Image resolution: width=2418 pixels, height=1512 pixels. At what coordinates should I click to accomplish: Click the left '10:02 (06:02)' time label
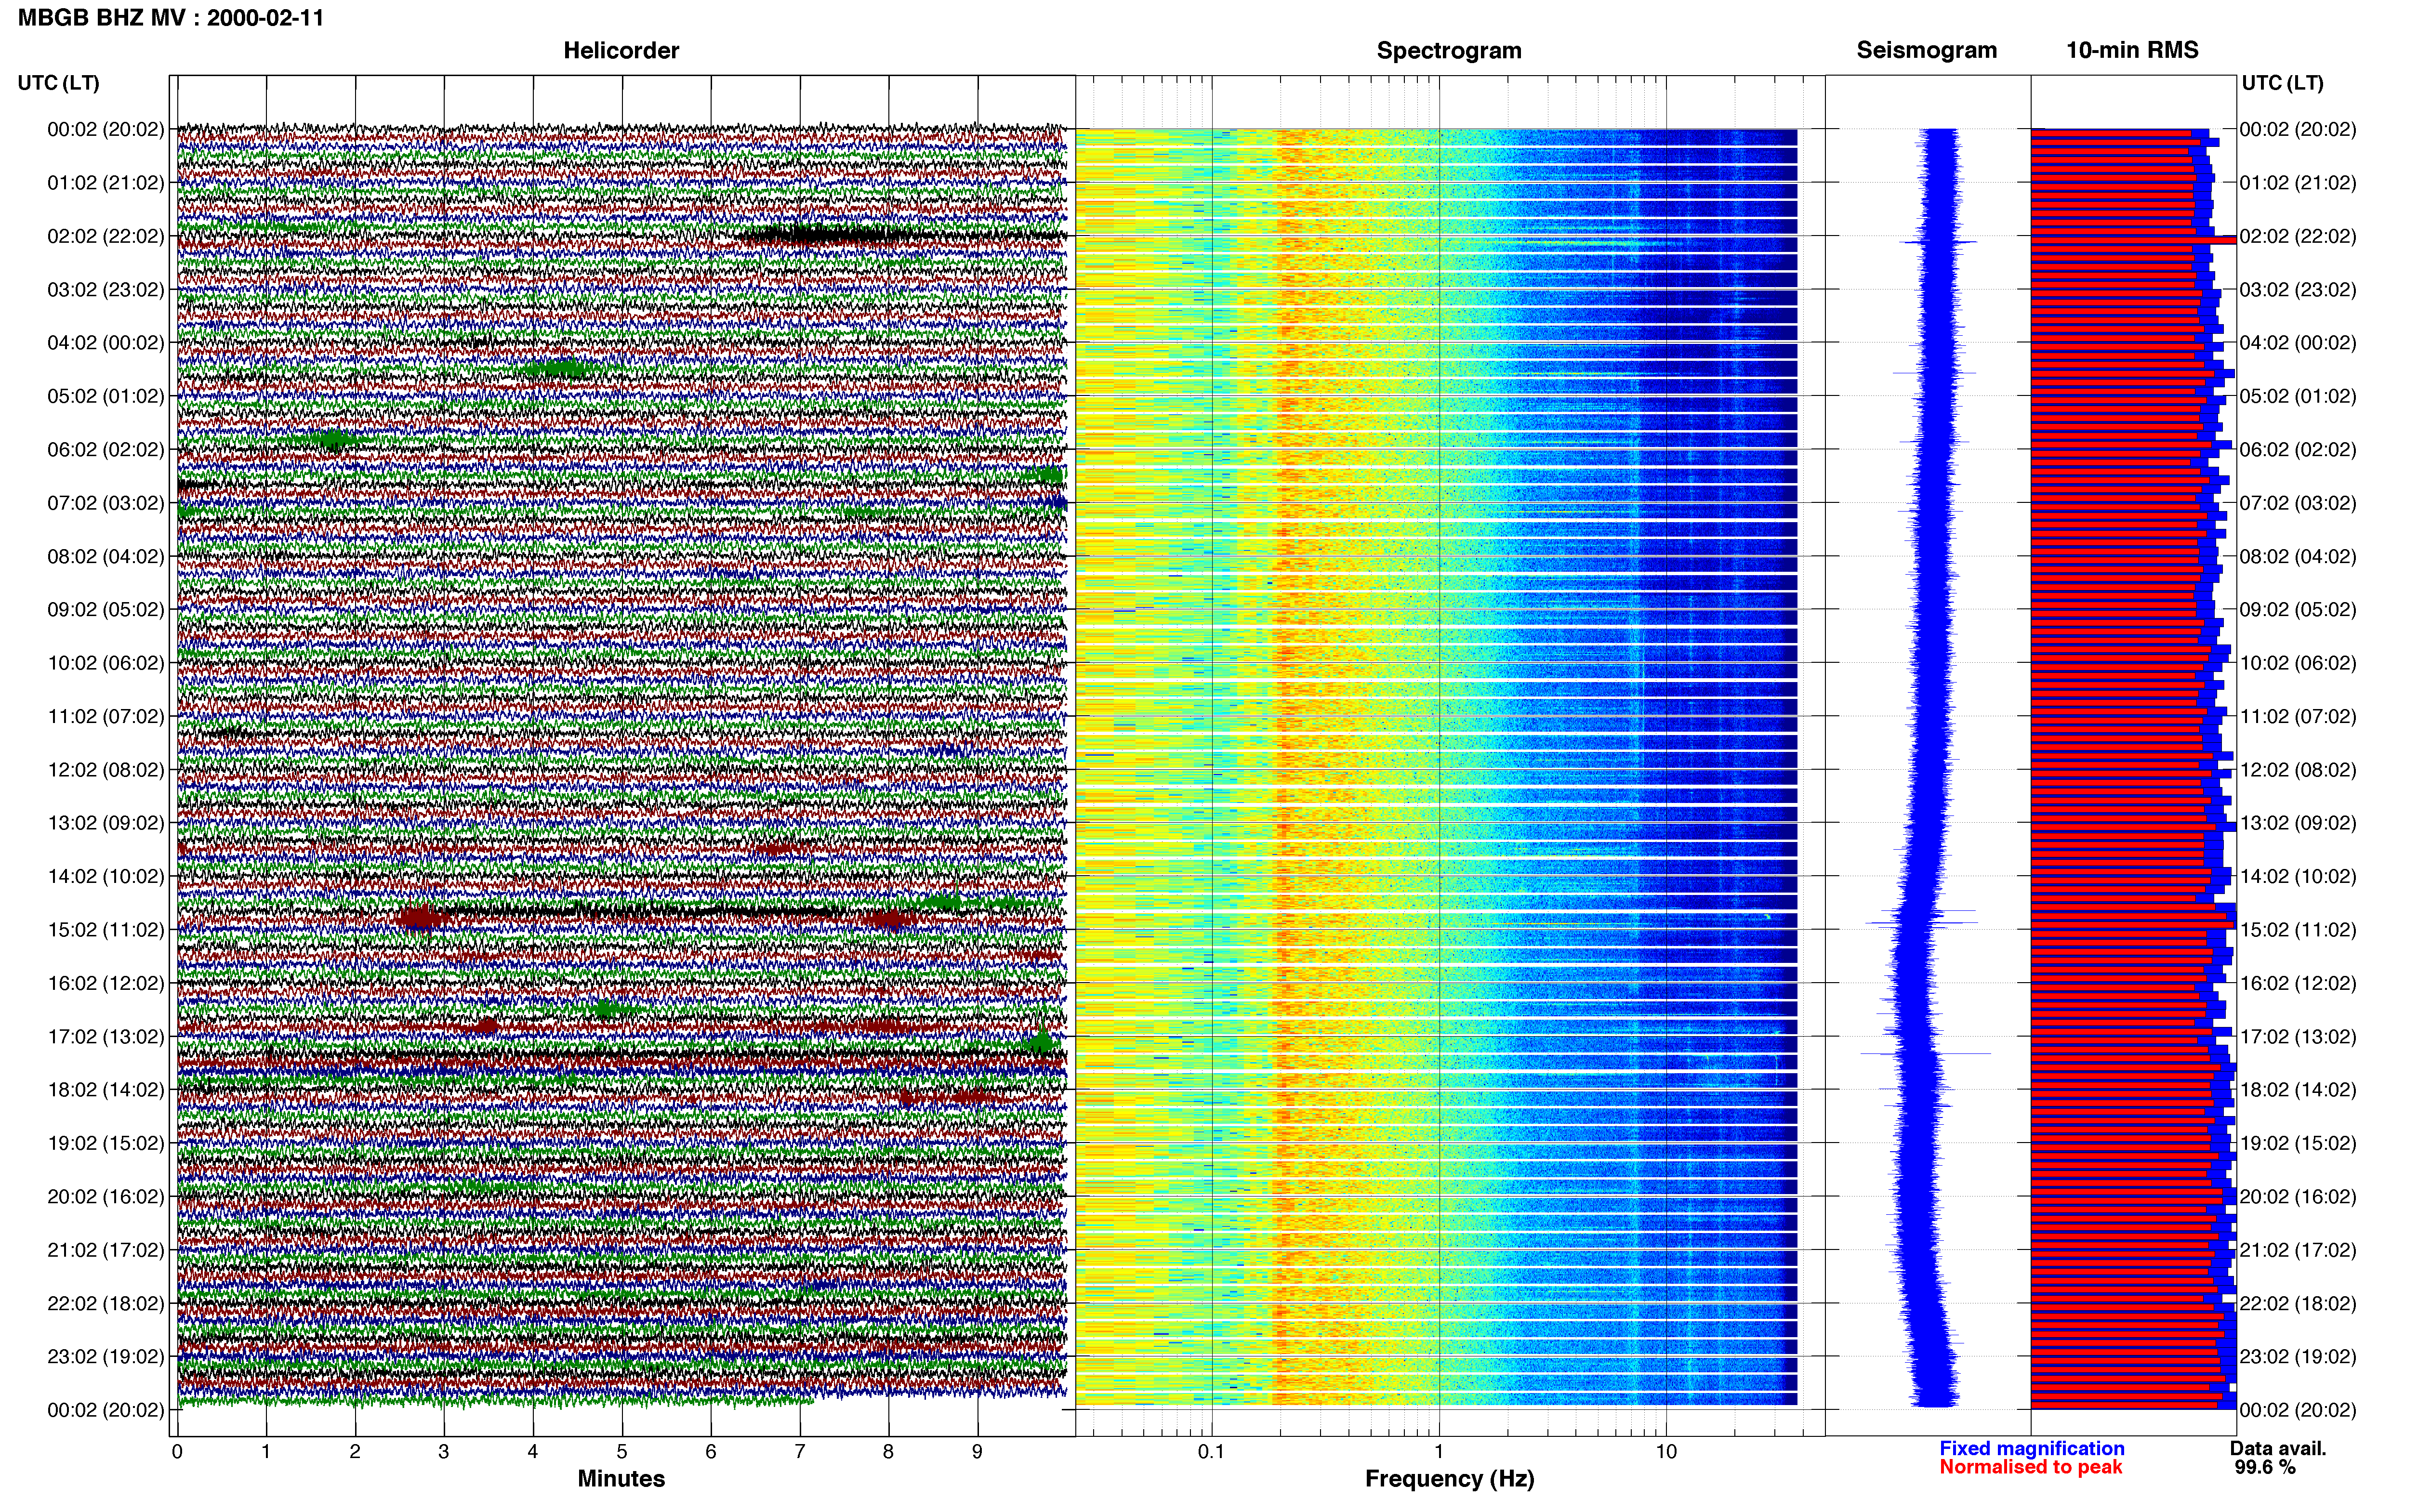105,663
